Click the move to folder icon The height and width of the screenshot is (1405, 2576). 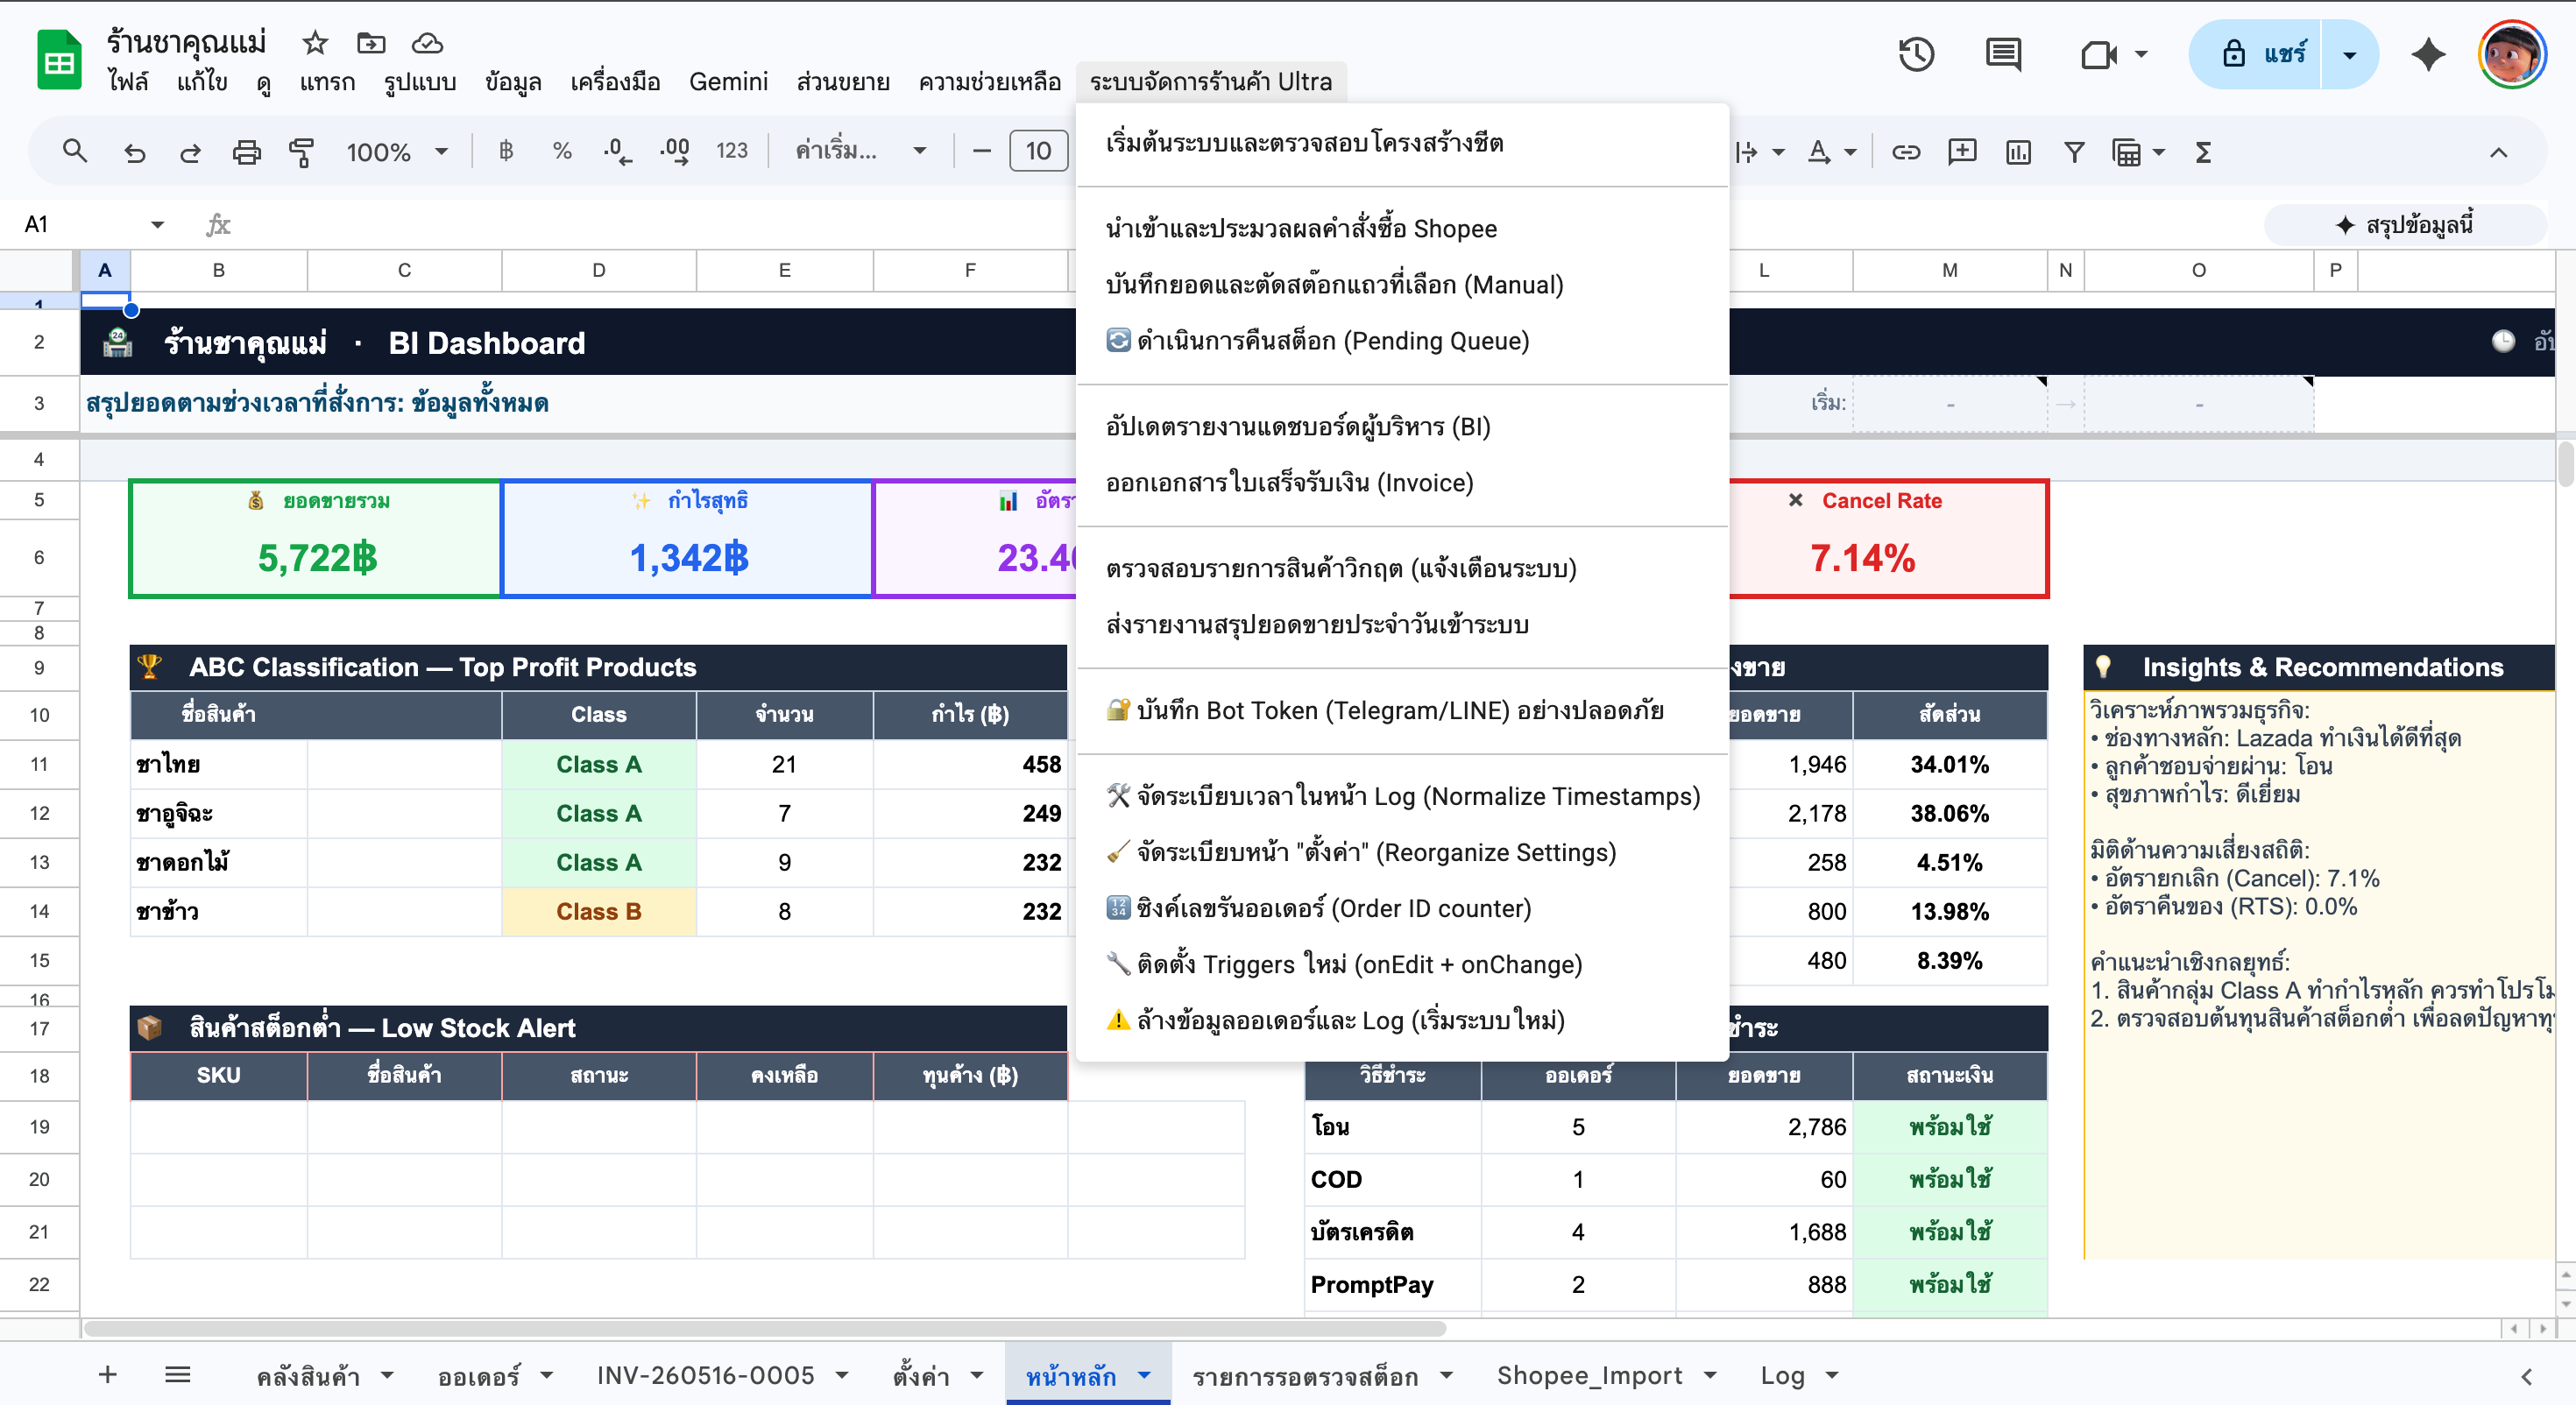click(x=371, y=43)
